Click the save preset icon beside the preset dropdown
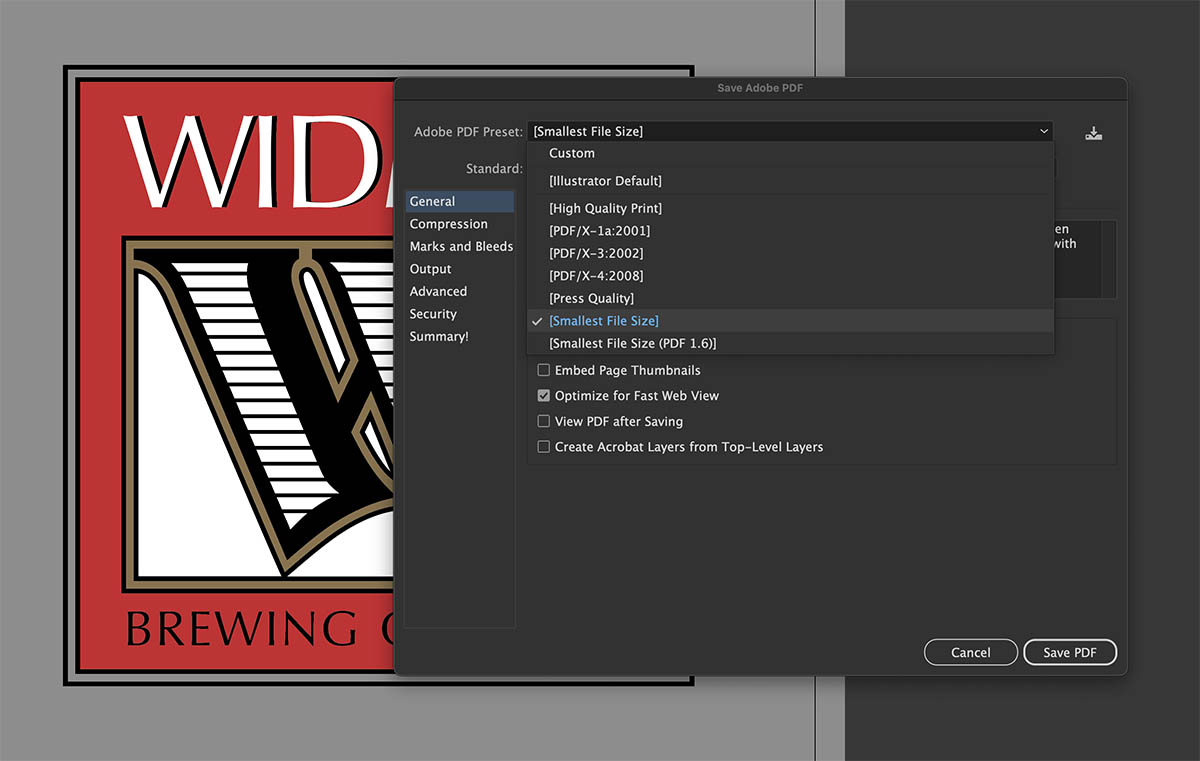Screen dimensions: 1200x761 (1094, 132)
